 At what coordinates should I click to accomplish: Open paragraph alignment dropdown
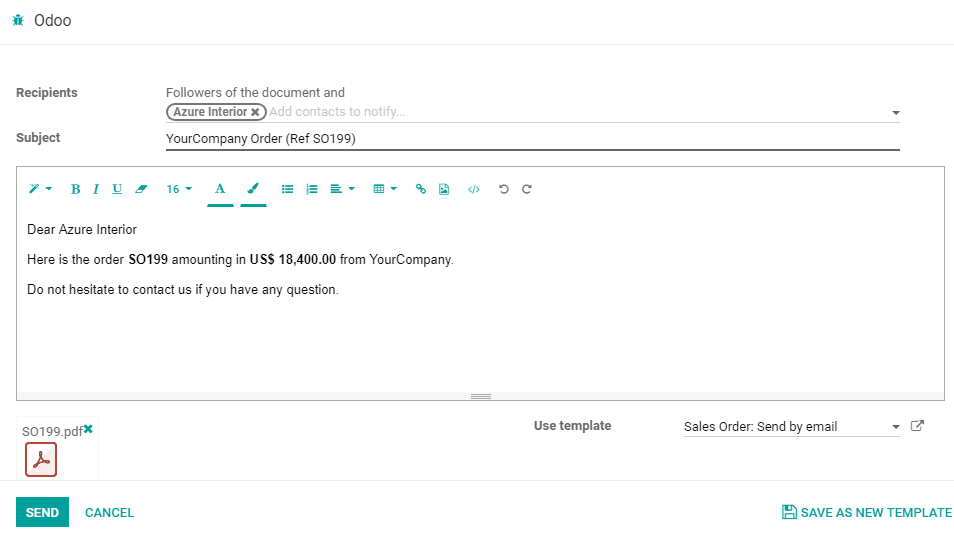[x=343, y=189]
